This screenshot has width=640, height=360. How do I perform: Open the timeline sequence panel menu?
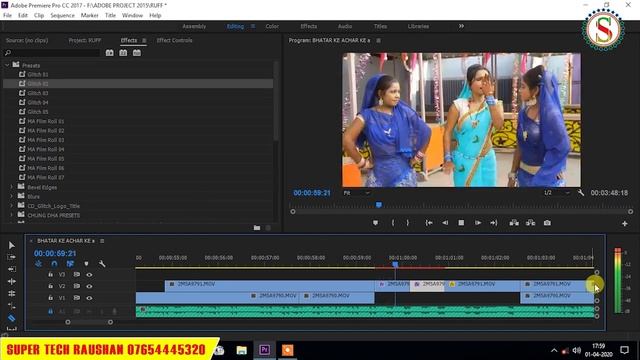(102, 241)
